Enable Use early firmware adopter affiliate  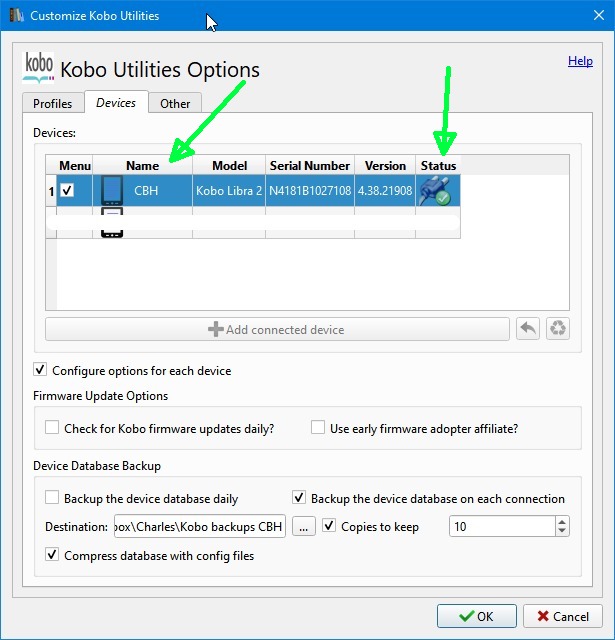318,428
